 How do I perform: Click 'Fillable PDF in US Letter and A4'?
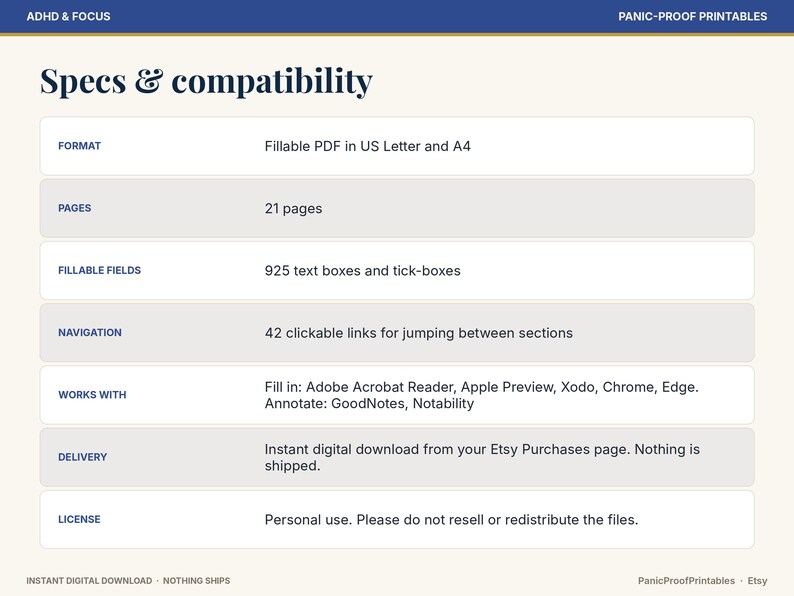pos(368,146)
